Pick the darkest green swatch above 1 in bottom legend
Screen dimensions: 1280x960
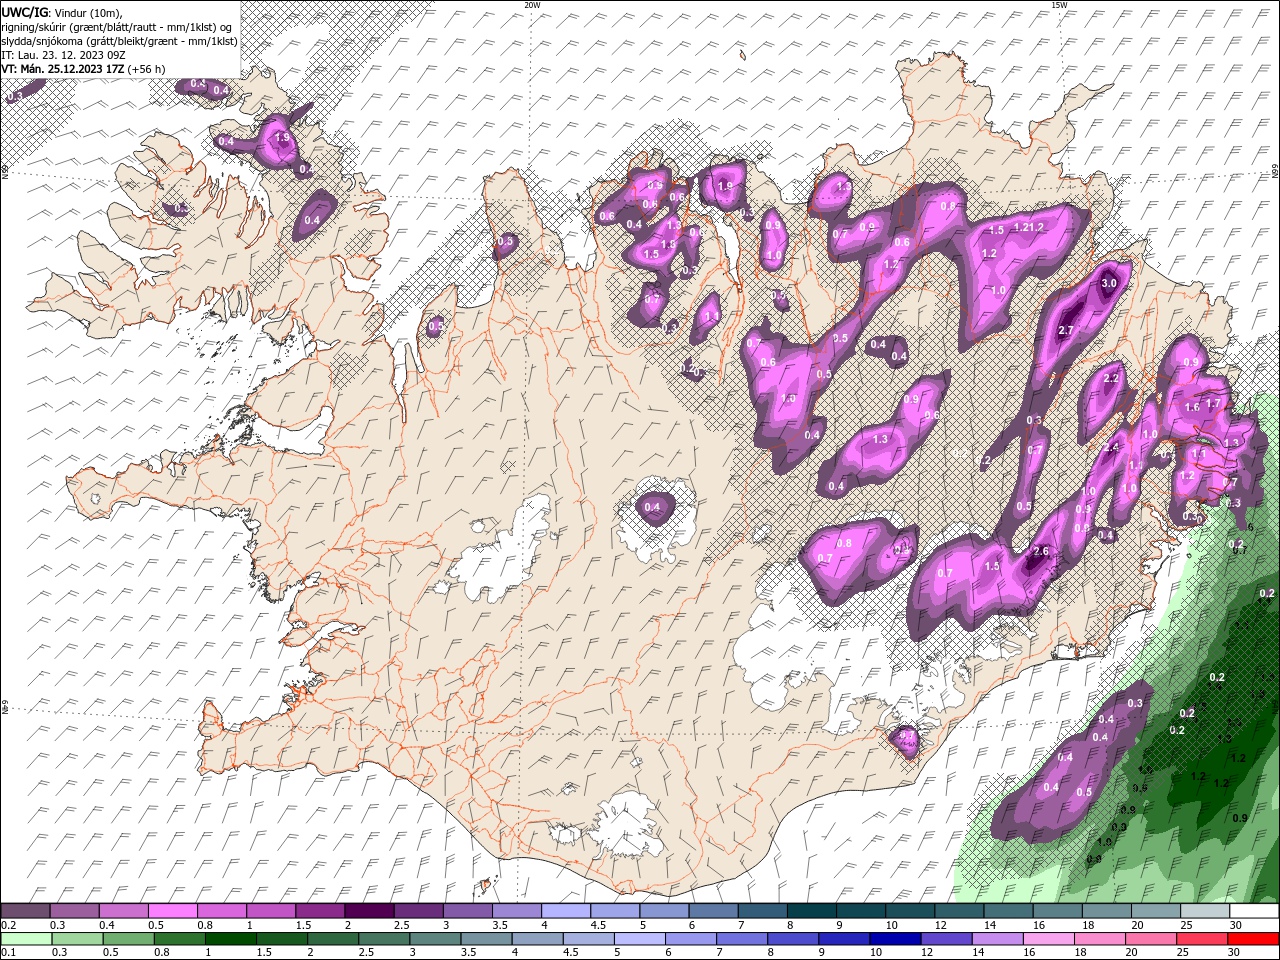(x=231, y=939)
